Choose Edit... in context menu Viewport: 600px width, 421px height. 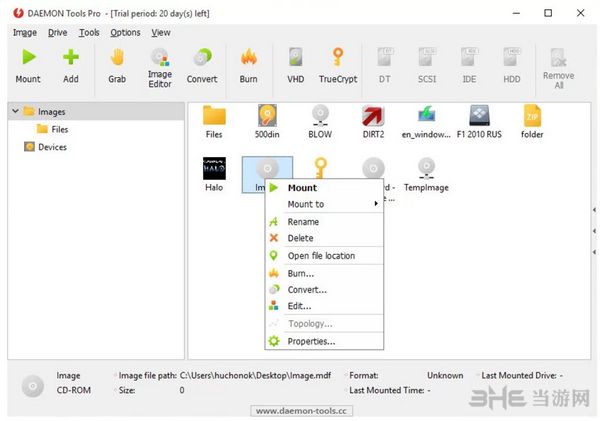click(324, 306)
